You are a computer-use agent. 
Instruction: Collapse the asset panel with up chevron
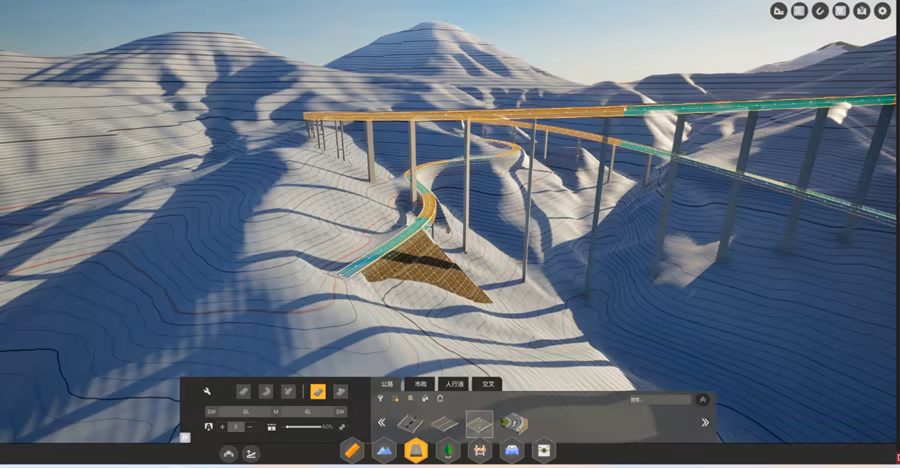(x=703, y=399)
